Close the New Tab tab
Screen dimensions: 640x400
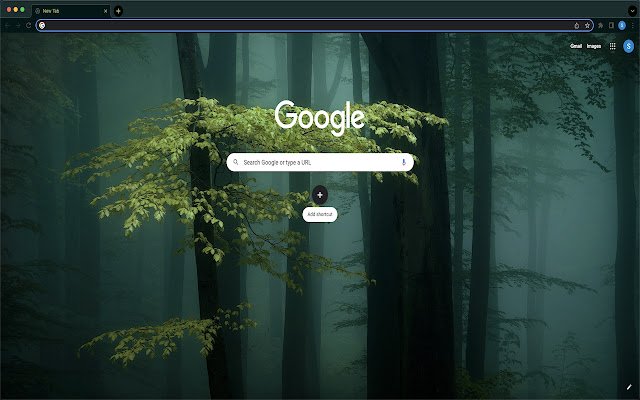(105, 11)
